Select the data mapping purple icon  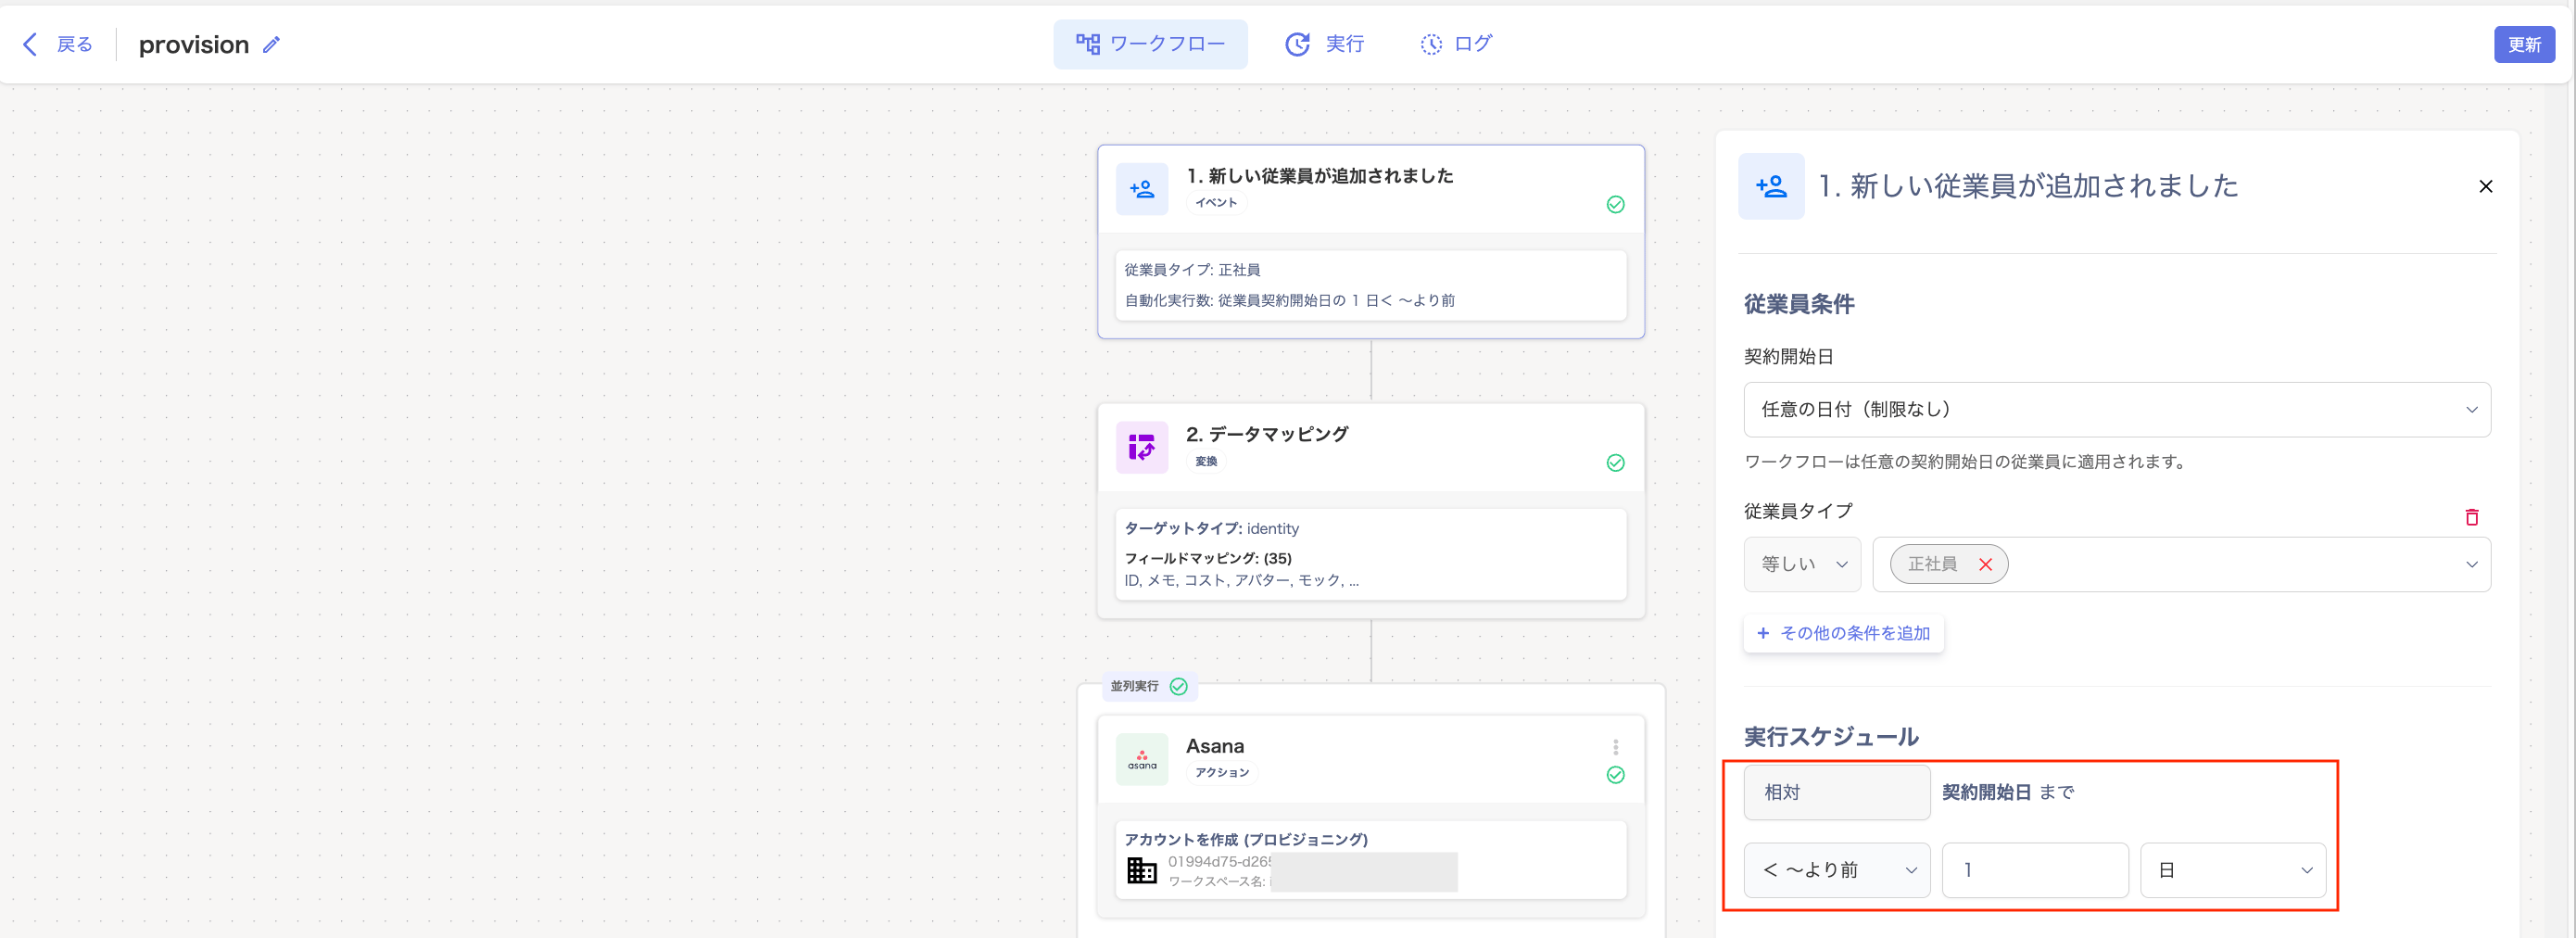coord(1142,447)
